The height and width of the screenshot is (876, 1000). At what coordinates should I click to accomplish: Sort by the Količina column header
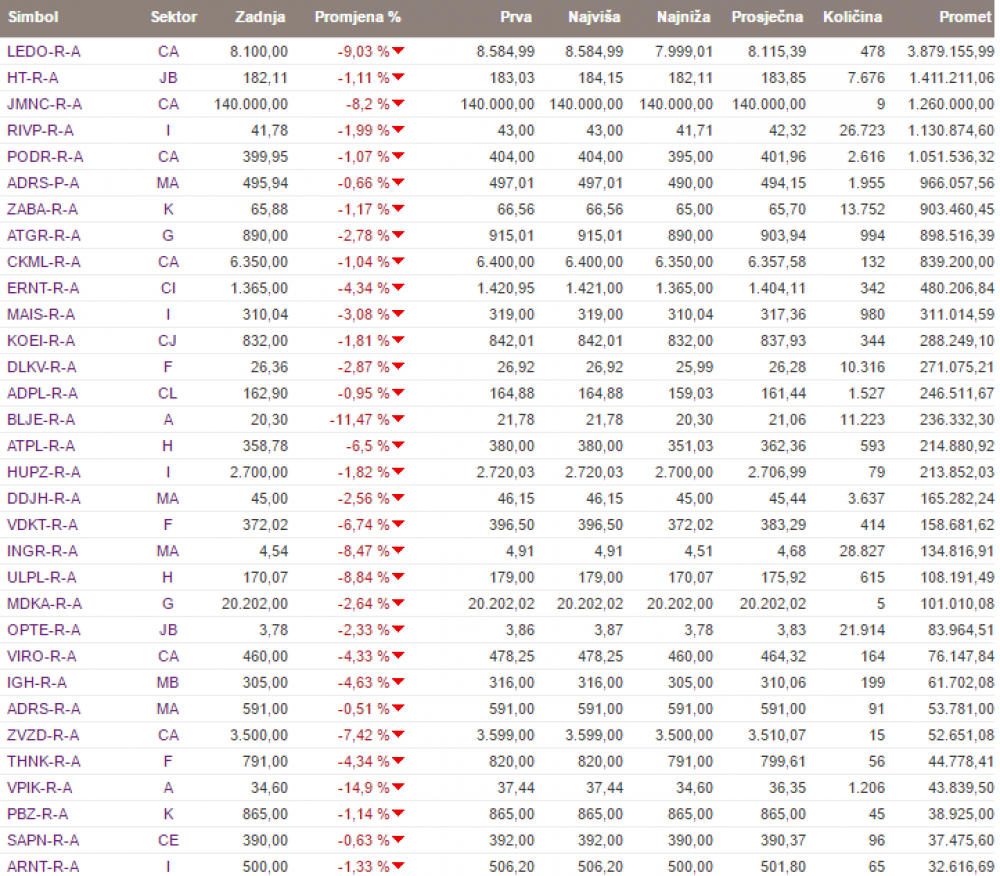[852, 17]
